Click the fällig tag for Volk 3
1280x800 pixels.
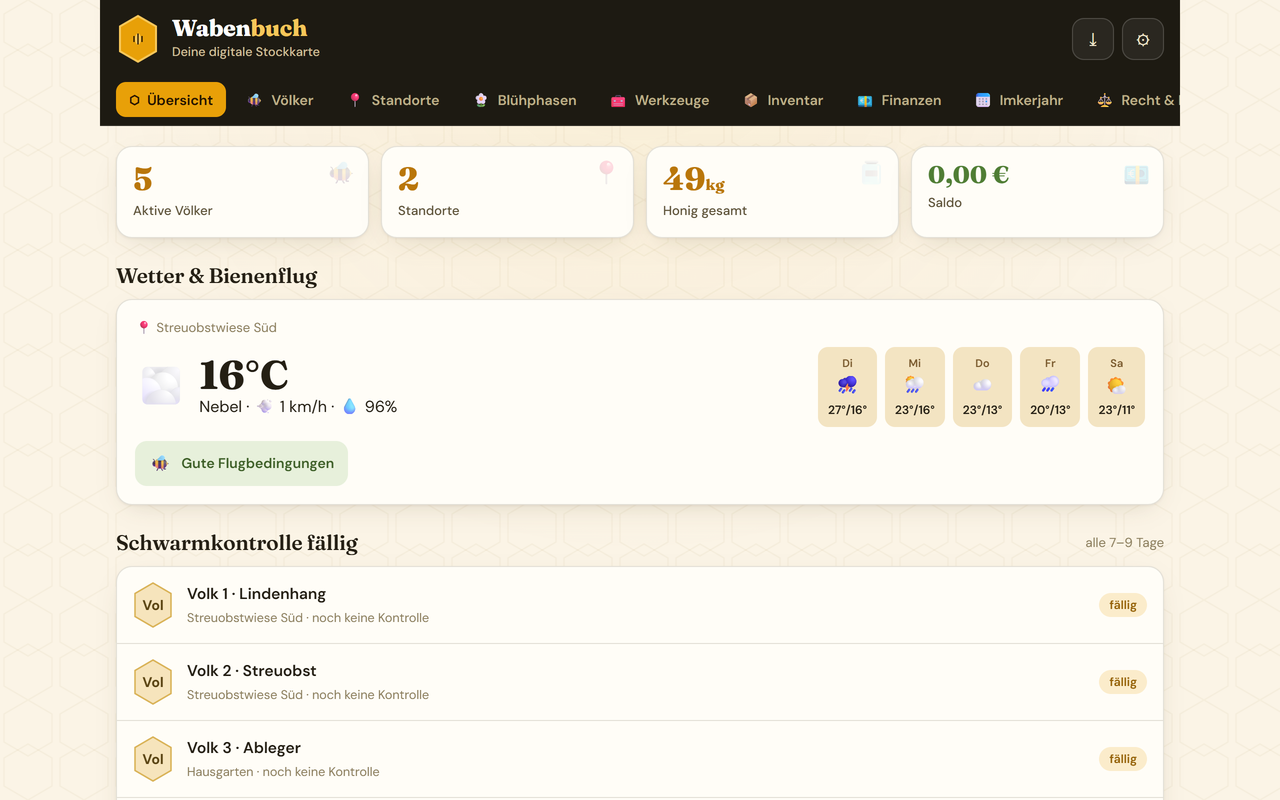(1123, 759)
